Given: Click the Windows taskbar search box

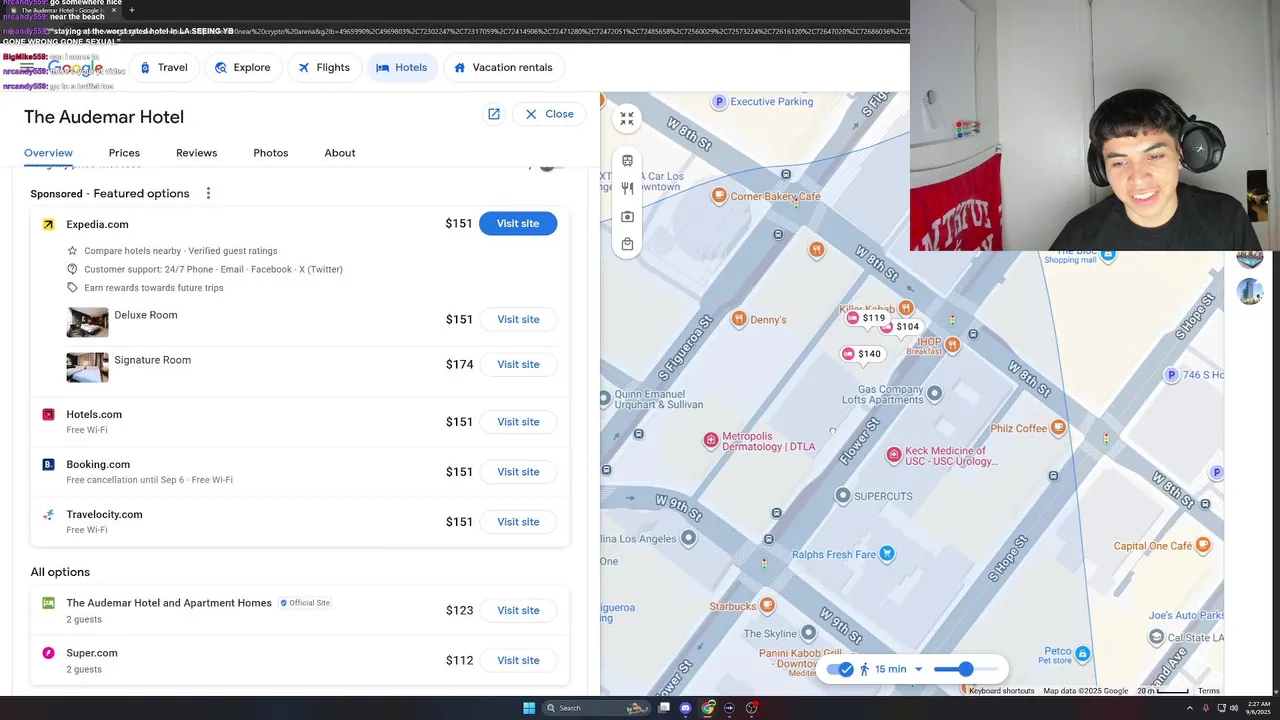Looking at the screenshot, I should point(596,708).
